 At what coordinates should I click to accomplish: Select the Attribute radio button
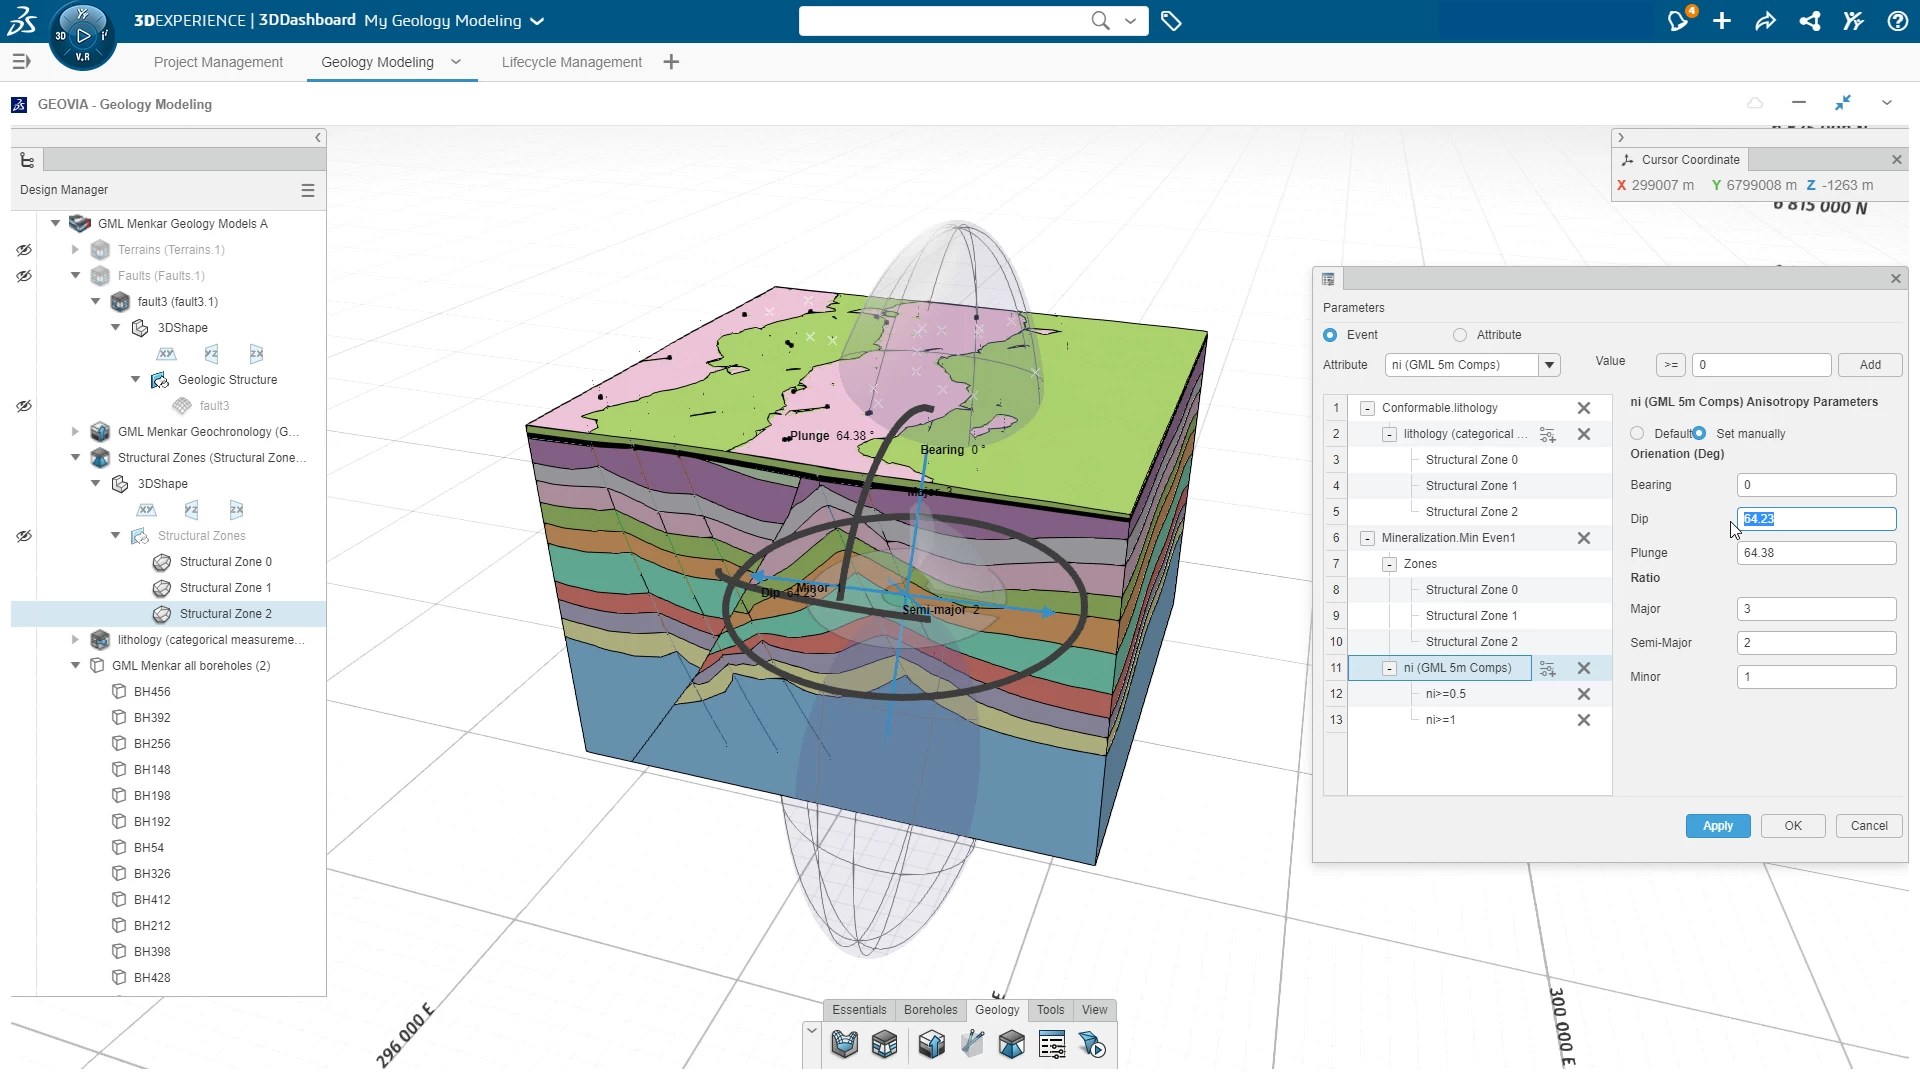[1460, 335]
